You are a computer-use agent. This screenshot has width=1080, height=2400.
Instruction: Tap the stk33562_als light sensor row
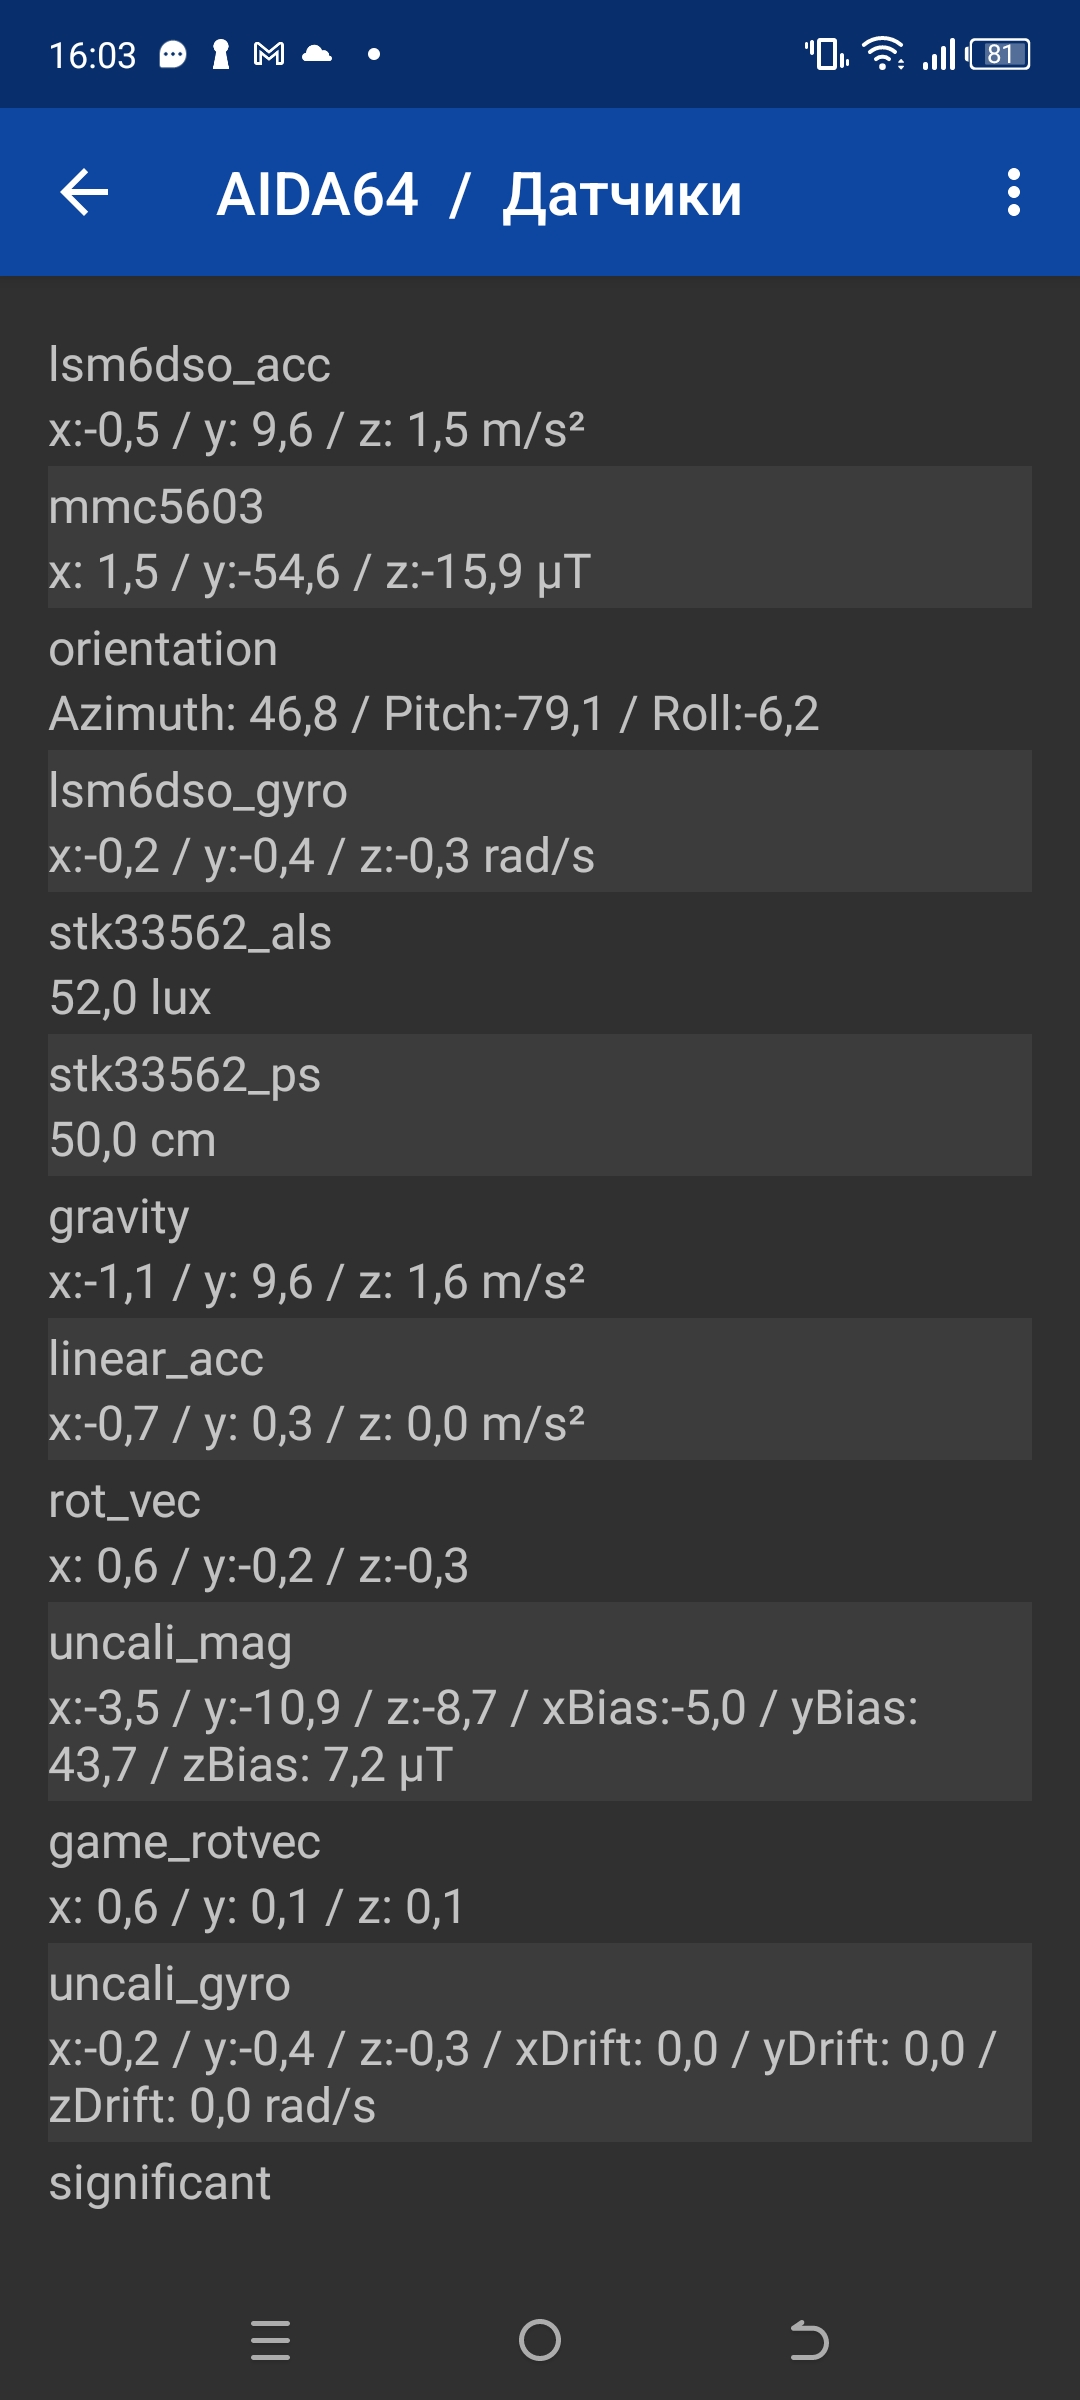(540, 964)
